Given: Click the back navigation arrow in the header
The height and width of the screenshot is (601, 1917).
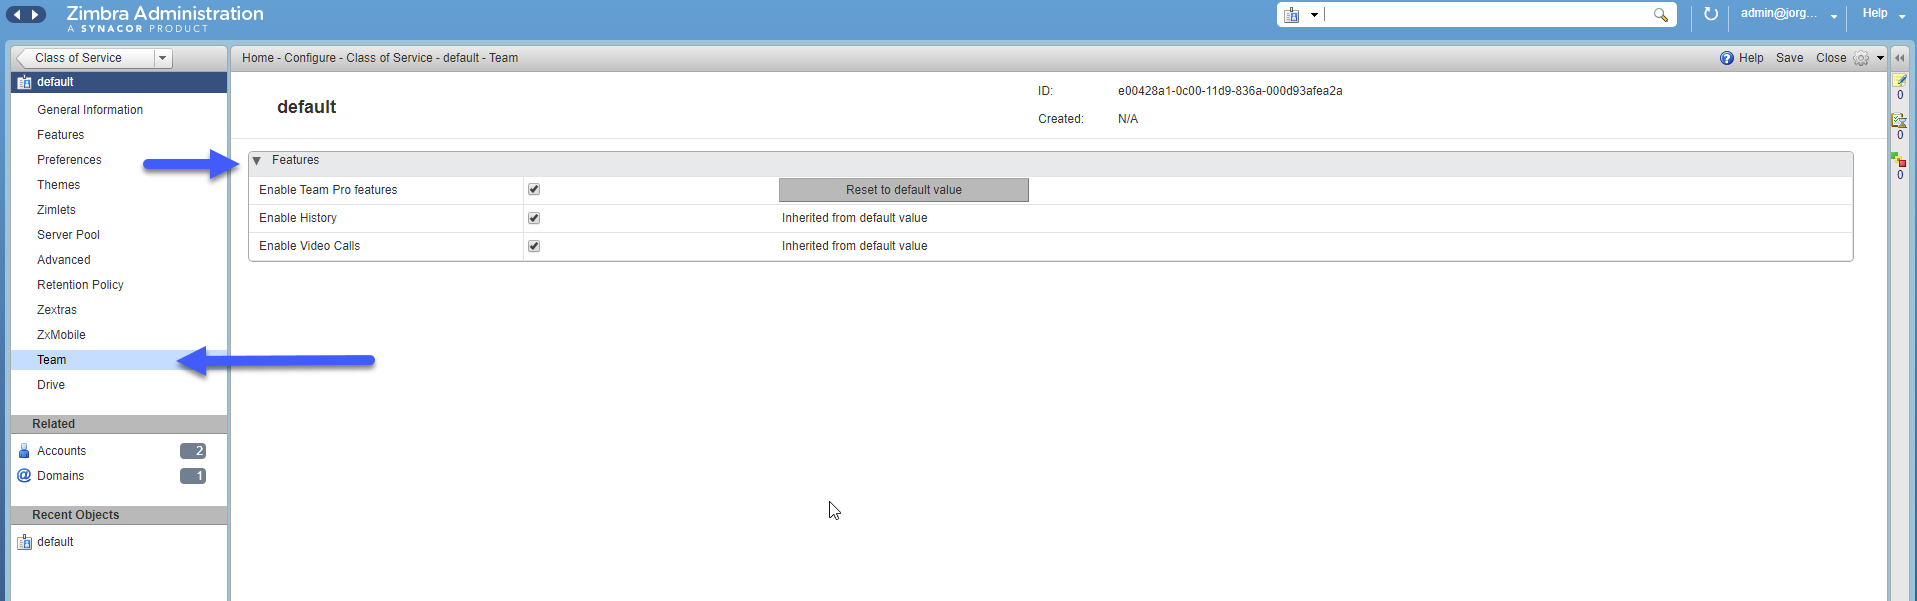Looking at the screenshot, I should [x=17, y=14].
